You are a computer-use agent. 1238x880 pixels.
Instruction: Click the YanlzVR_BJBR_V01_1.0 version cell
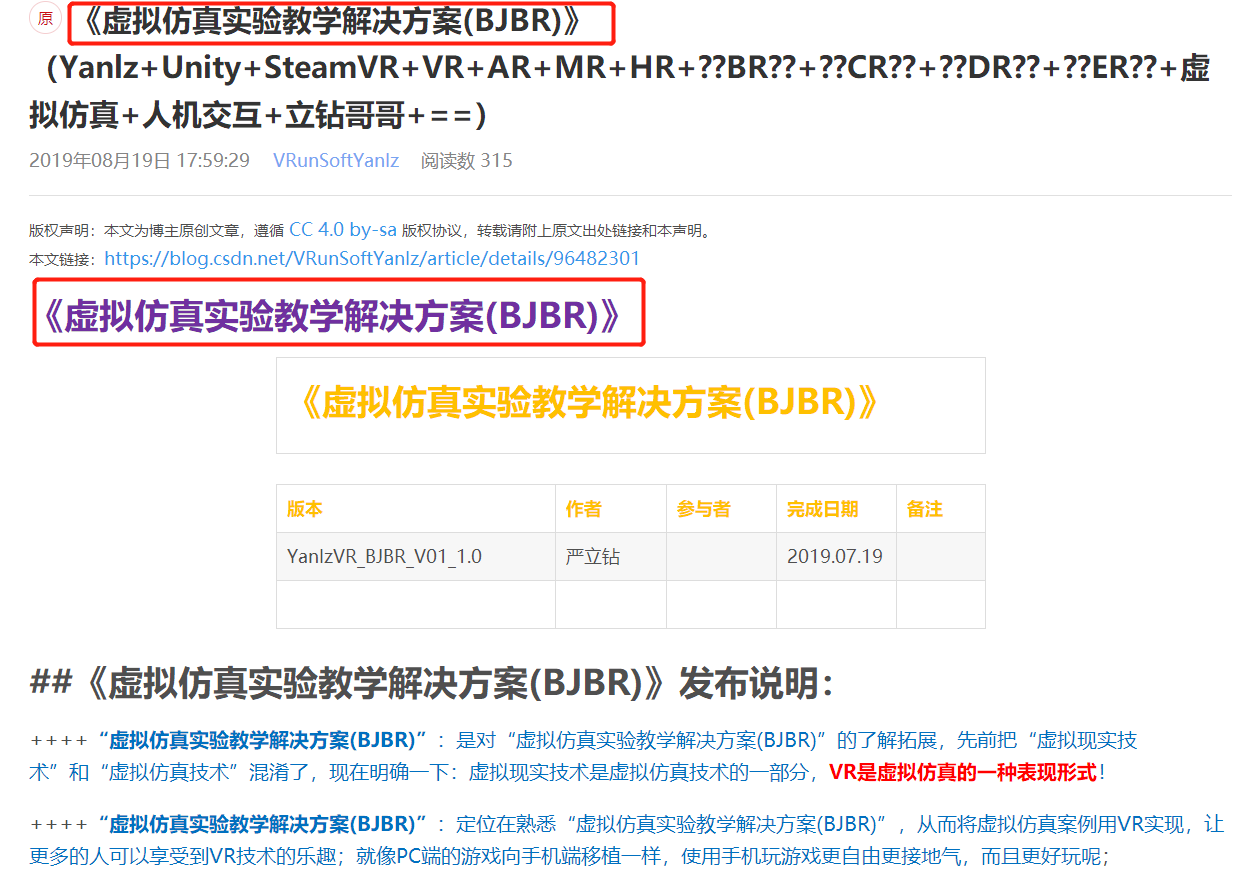385,556
